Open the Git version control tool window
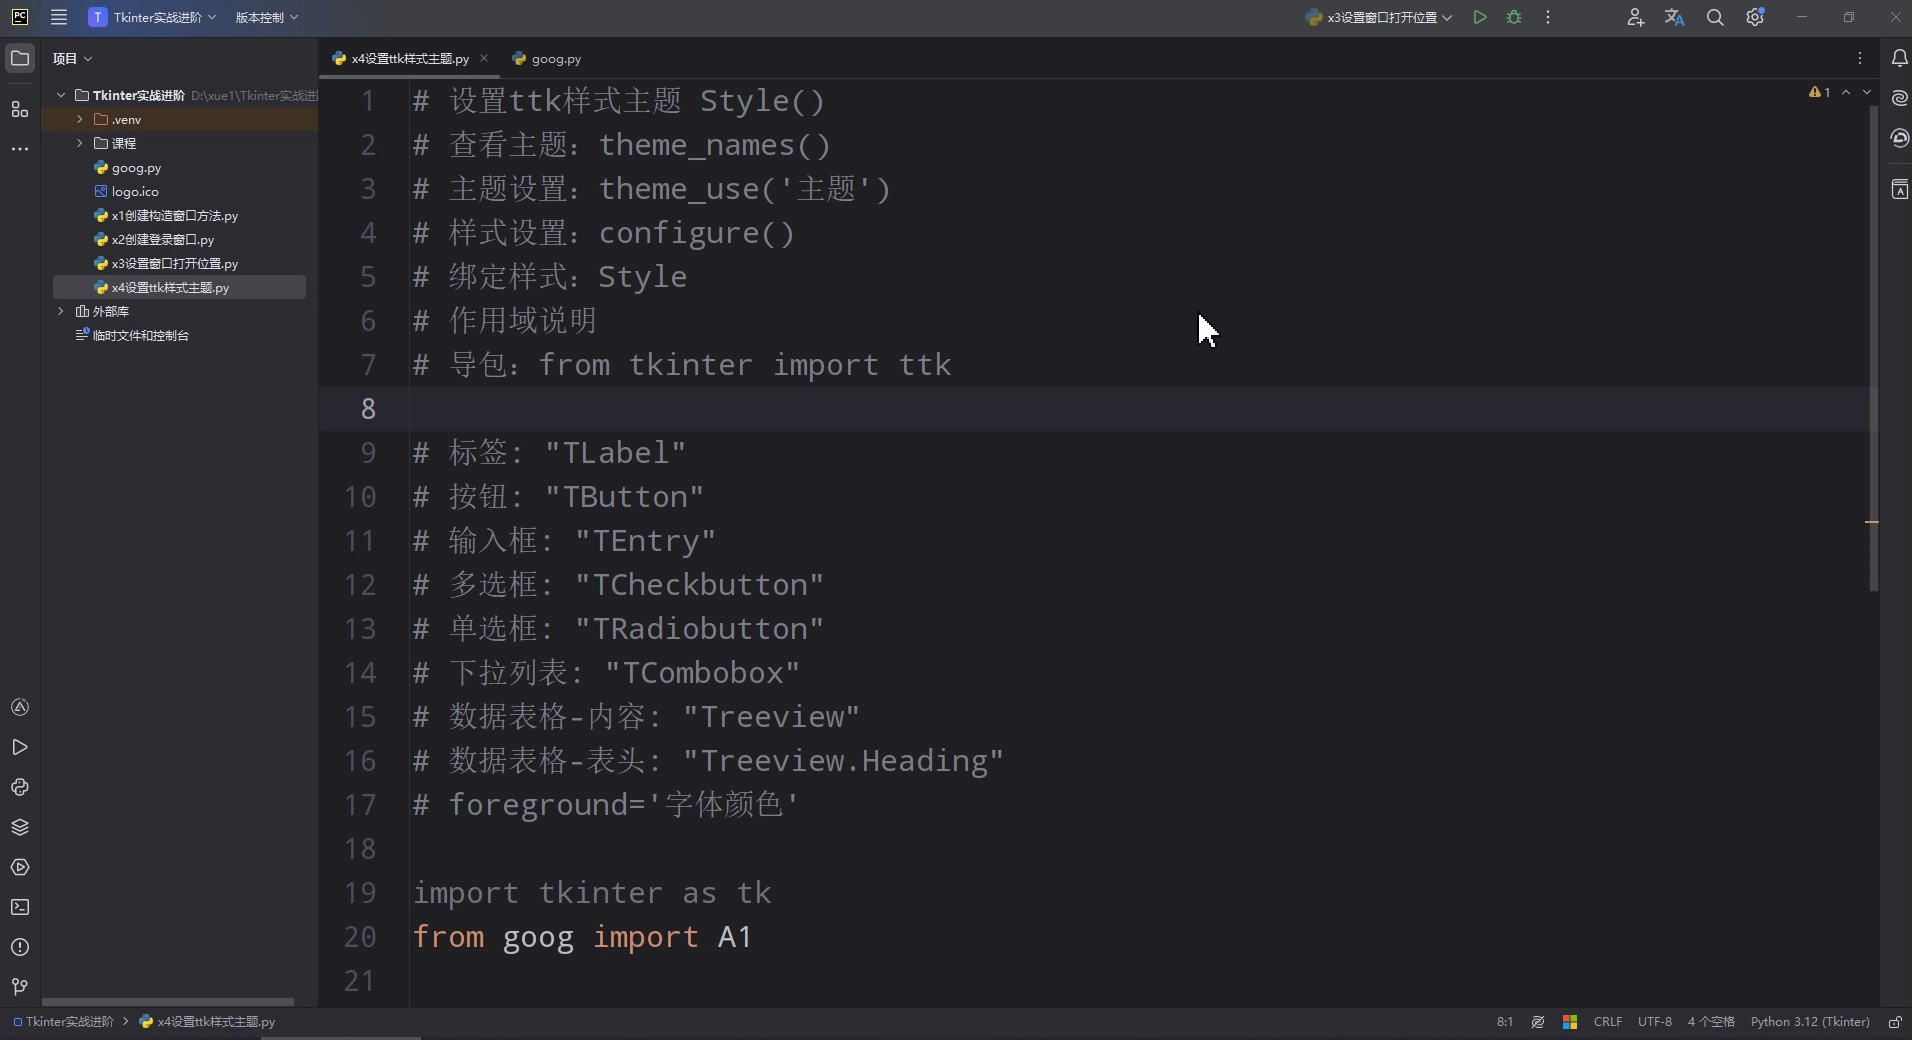This screenshot has height=1040, width=1912. pyautogui.click(x=20, y=987)
